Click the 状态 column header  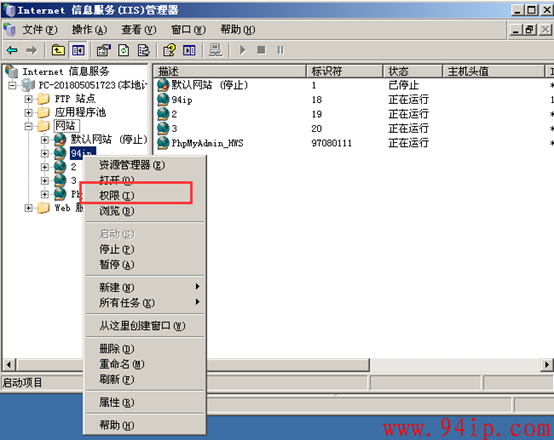coord(413,71)
